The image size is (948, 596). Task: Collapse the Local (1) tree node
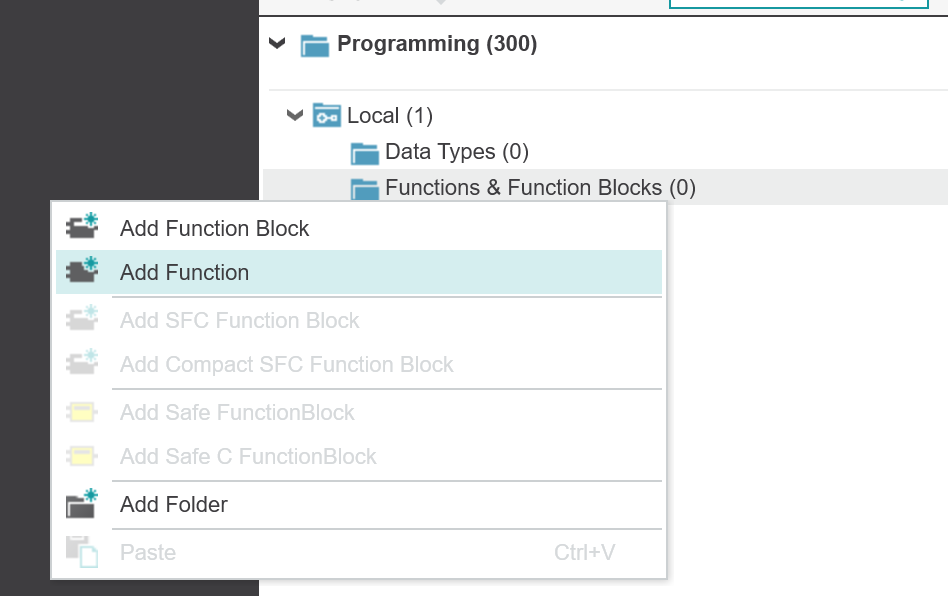[294, 115]
